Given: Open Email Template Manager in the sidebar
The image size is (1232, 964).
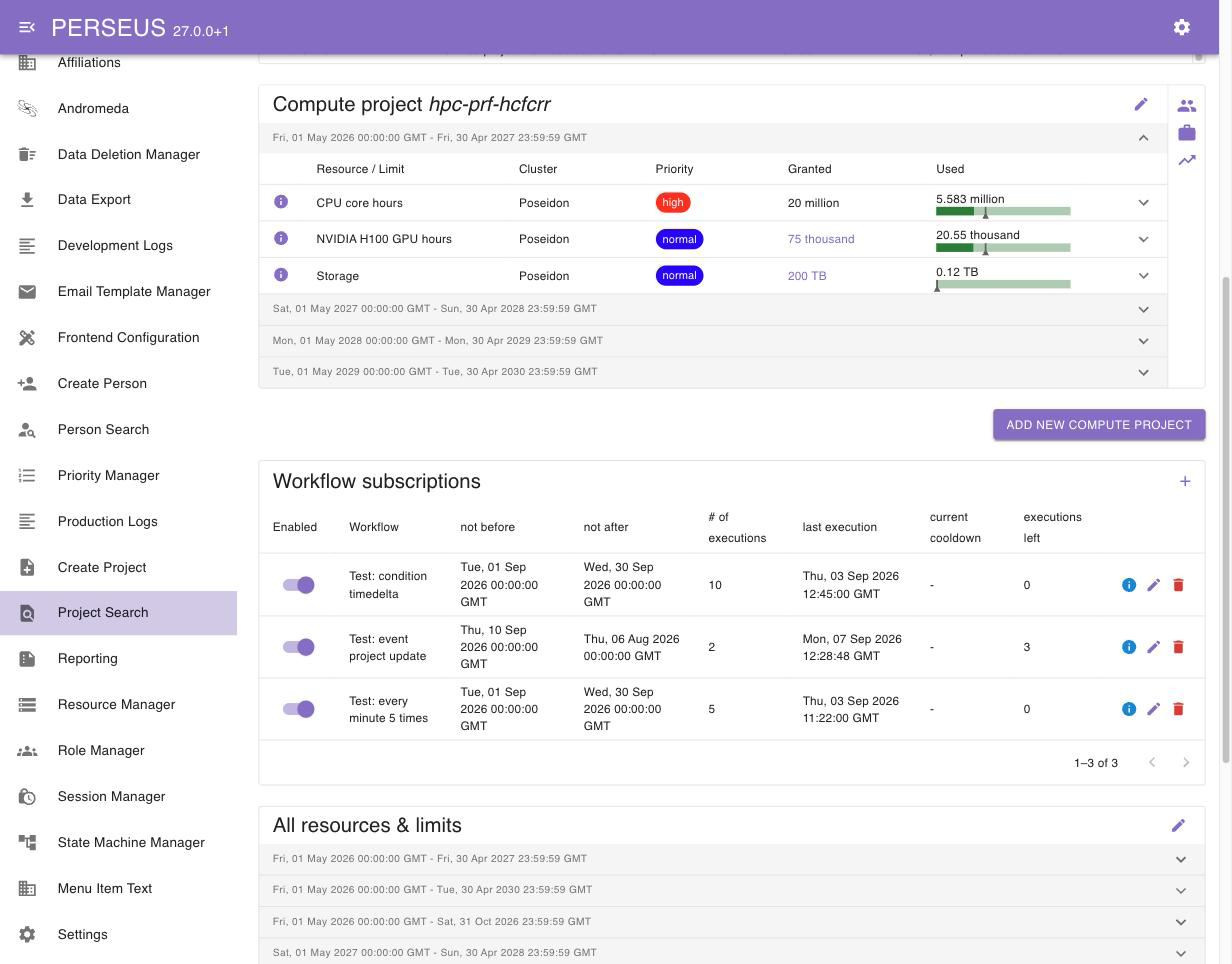Looking at the screenshot, I should tap(118, 291).
